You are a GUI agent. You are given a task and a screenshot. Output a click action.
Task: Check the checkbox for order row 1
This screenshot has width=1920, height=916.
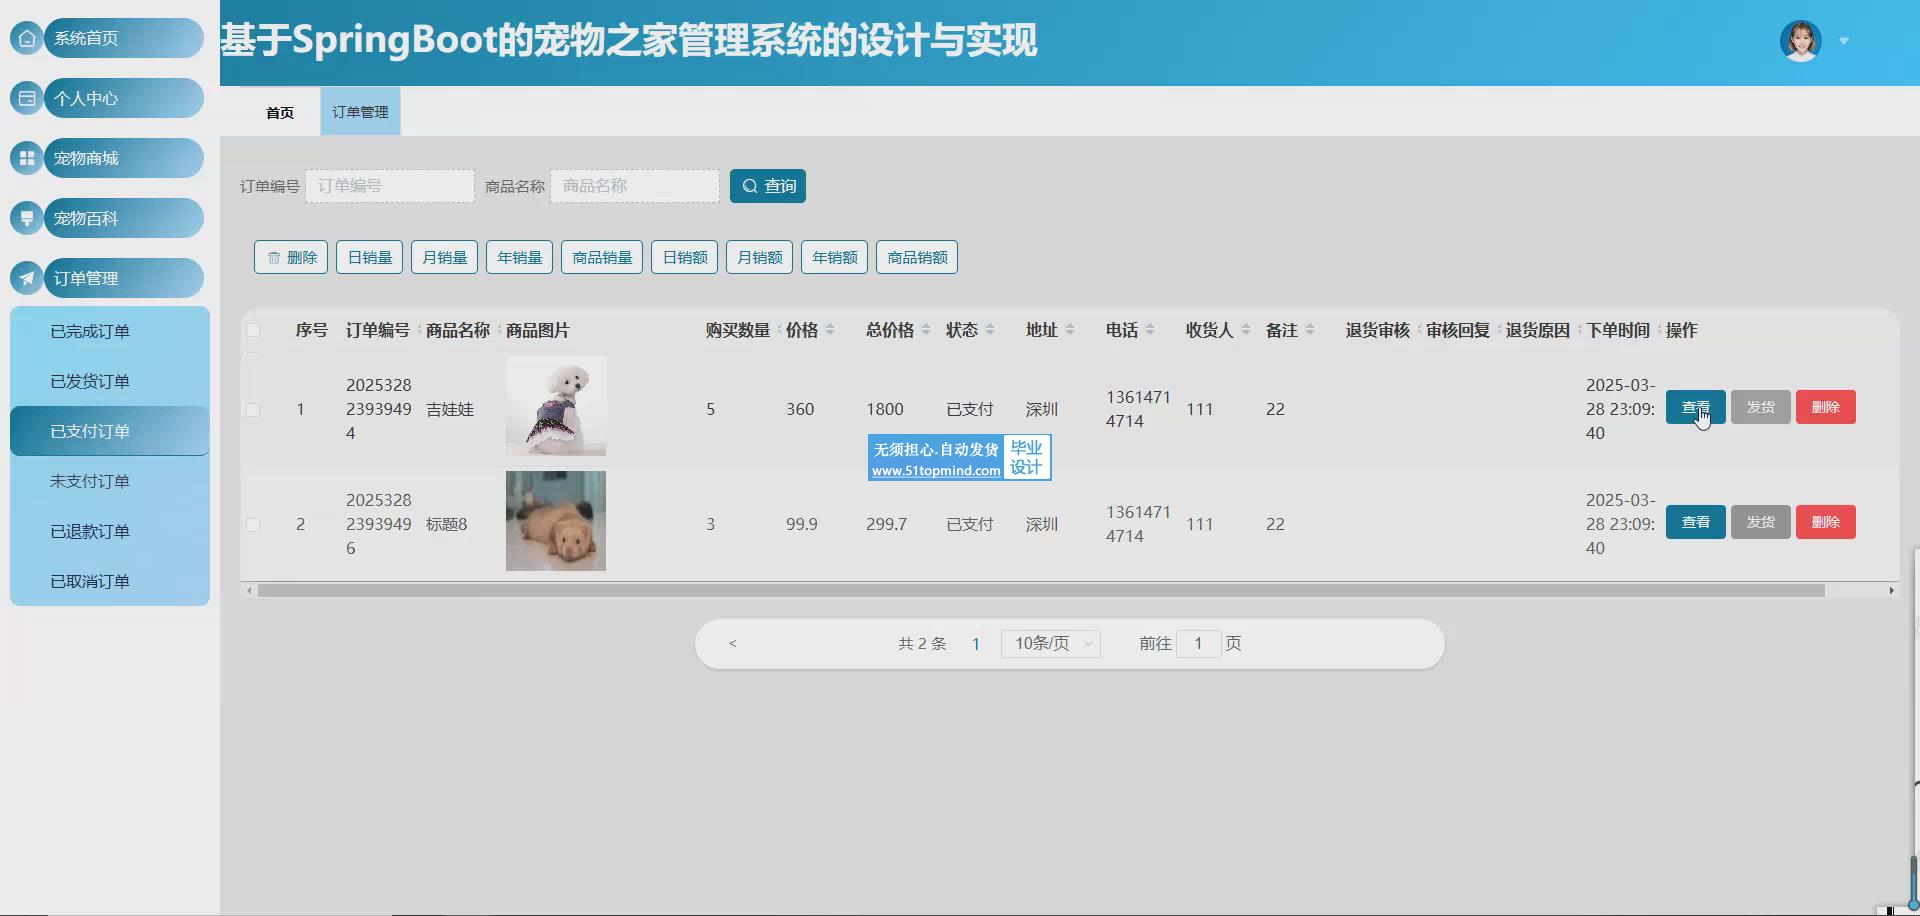[253, 410]
